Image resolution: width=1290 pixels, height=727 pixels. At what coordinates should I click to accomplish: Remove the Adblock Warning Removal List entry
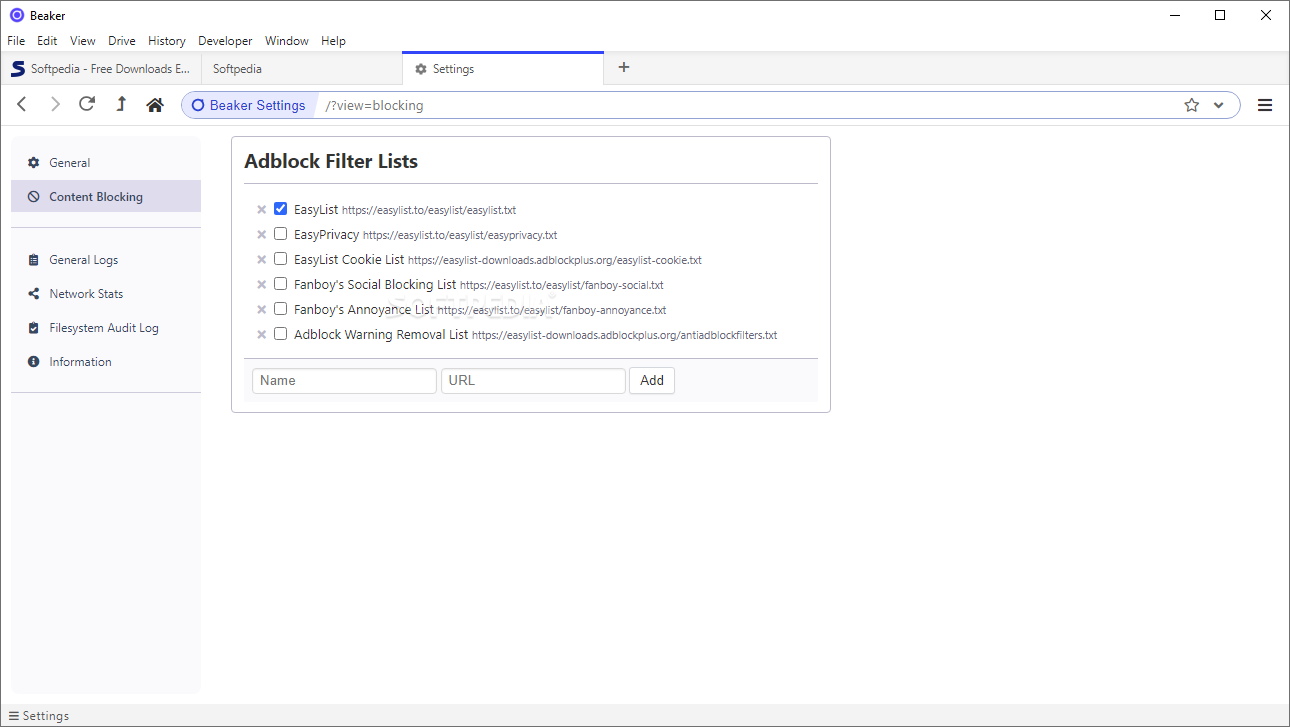point(262,335)
